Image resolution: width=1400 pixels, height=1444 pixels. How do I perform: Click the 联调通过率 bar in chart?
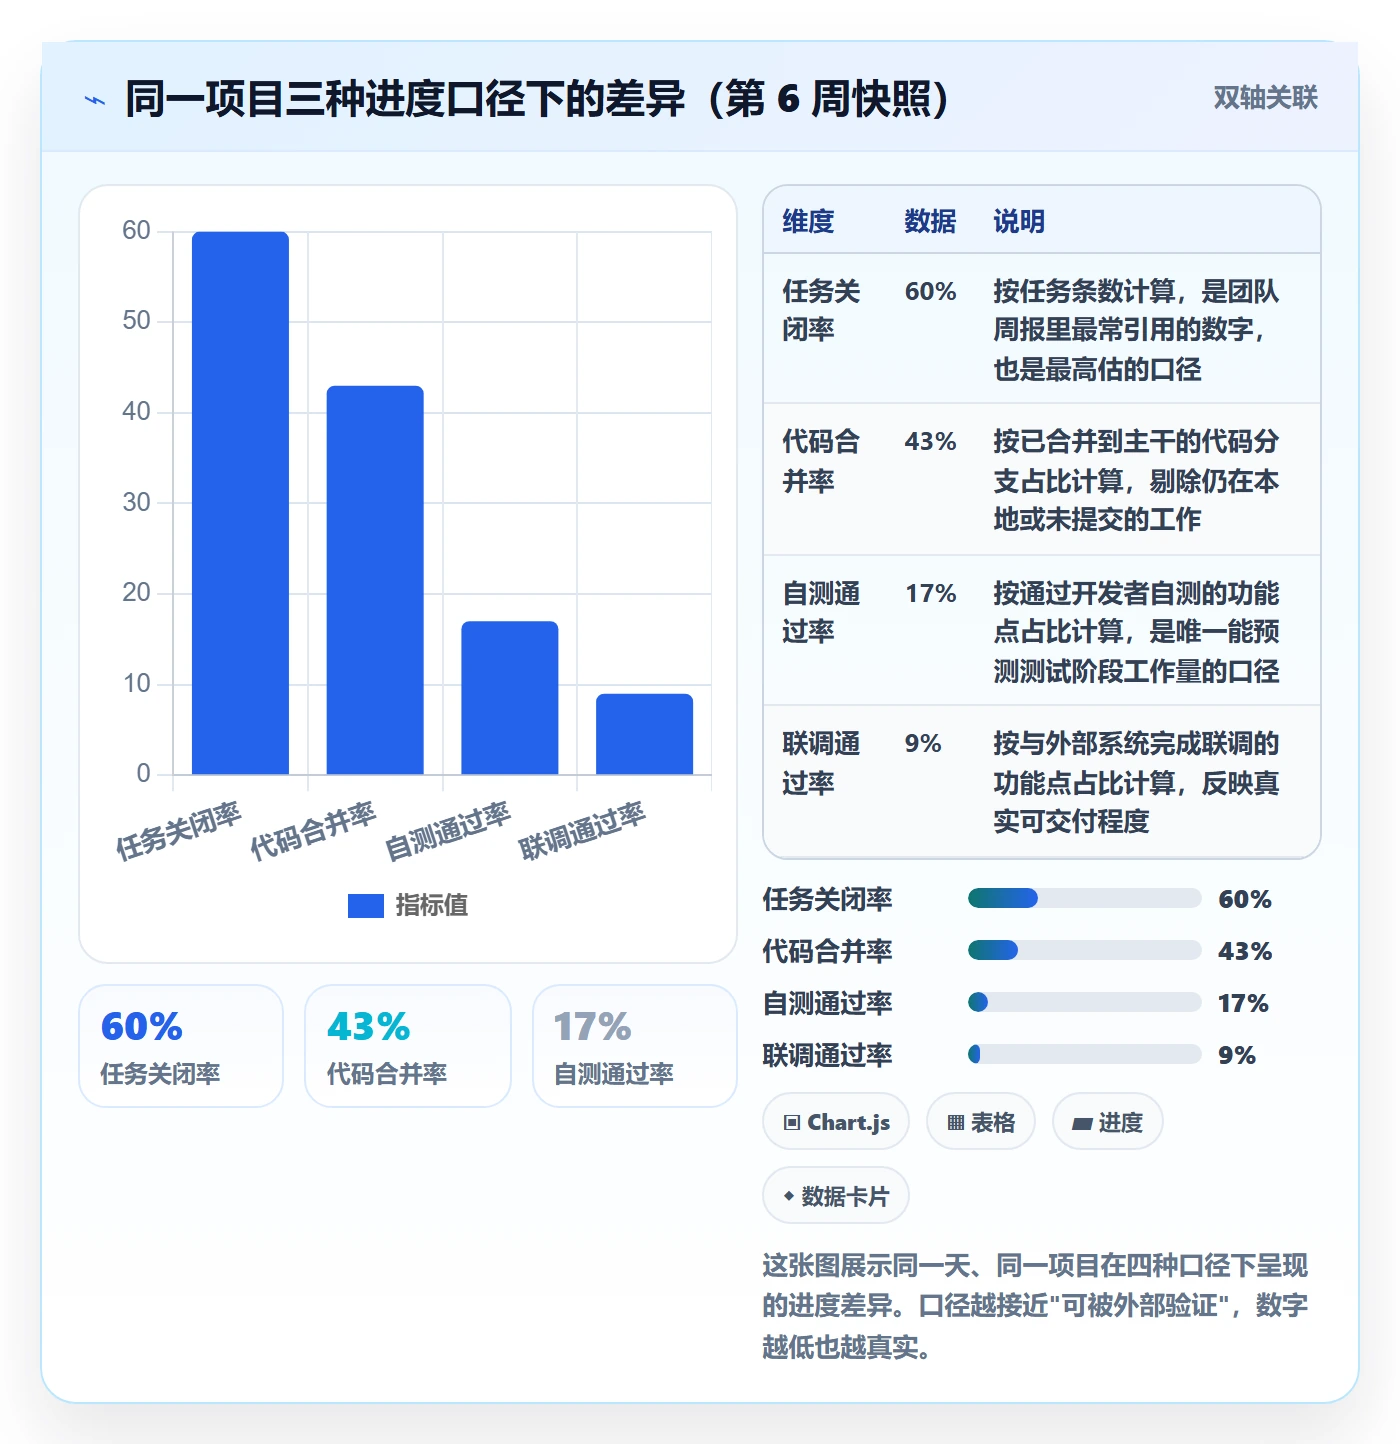644,734
